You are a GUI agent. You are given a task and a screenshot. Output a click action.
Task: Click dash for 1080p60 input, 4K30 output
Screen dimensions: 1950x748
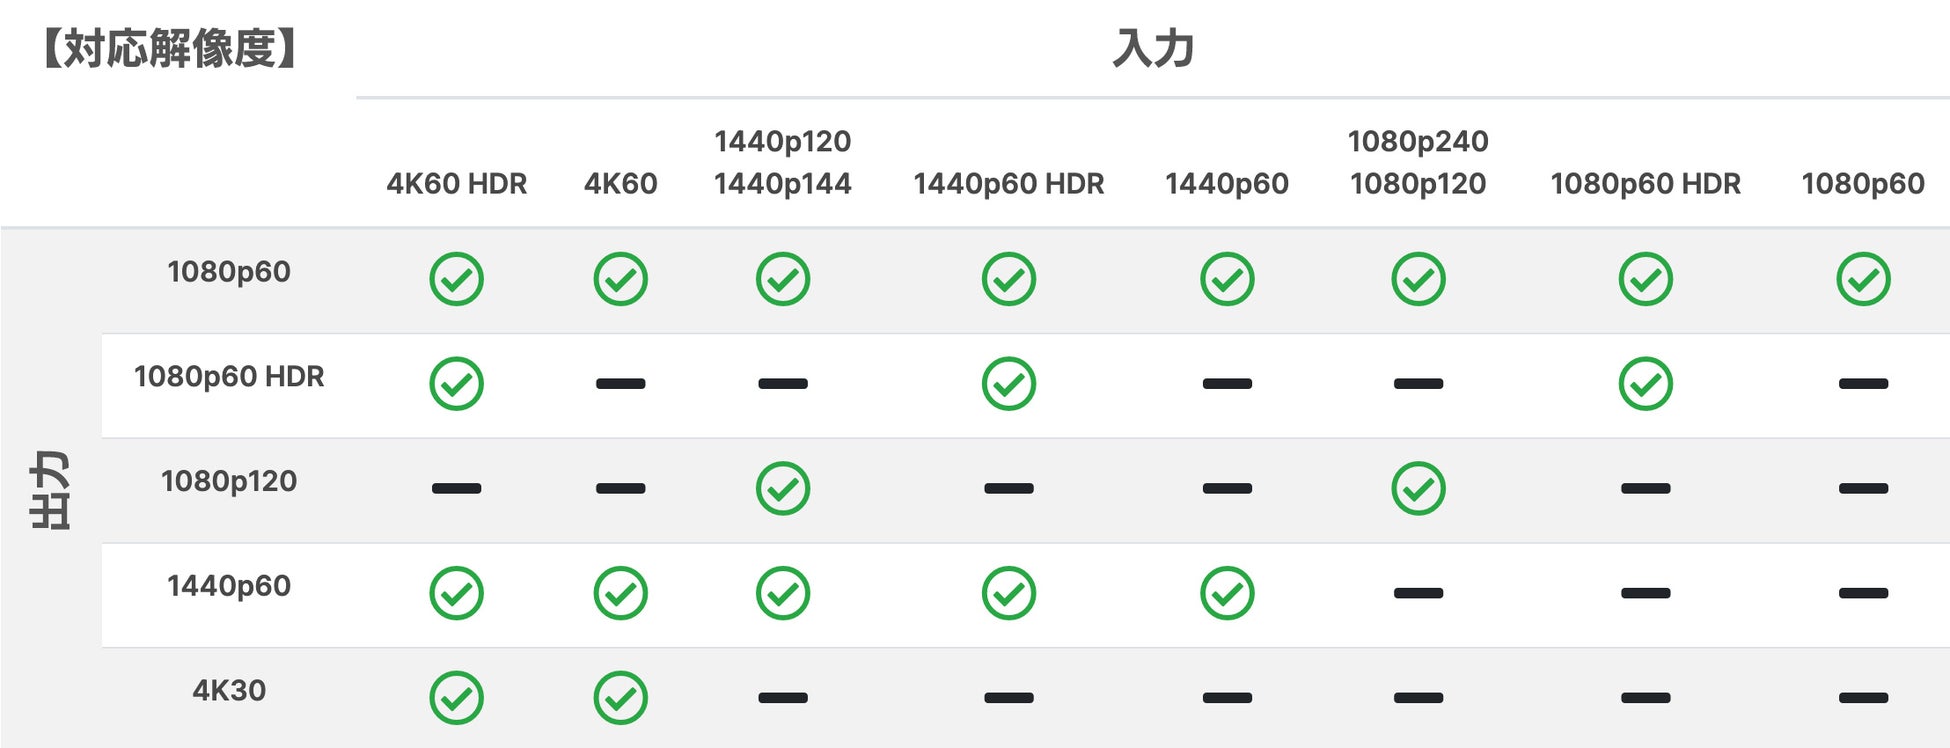pos(1863,698)
